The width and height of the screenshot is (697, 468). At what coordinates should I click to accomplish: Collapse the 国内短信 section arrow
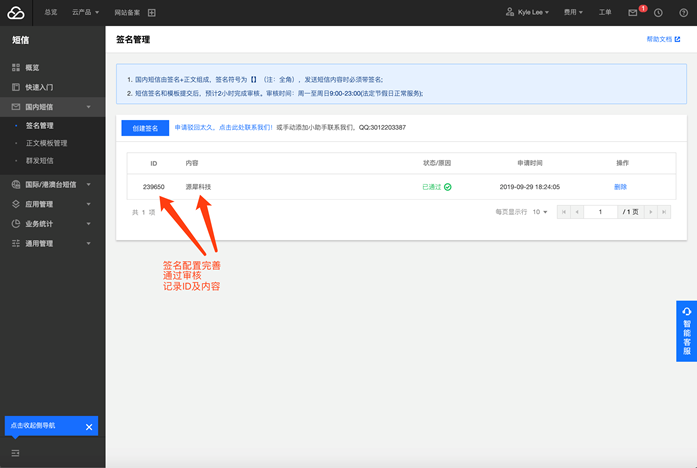click(x=88, y=107)
